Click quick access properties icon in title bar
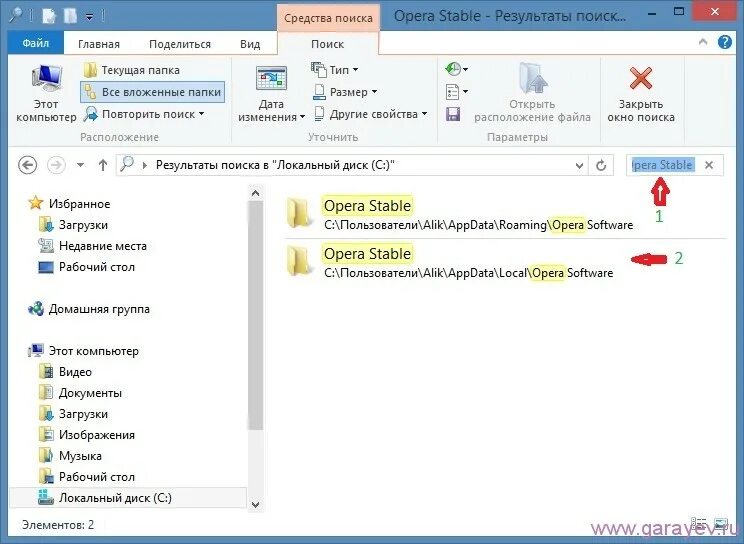This screenshot has height=544, width=744. pyautogui.click(x=49, y=17)
